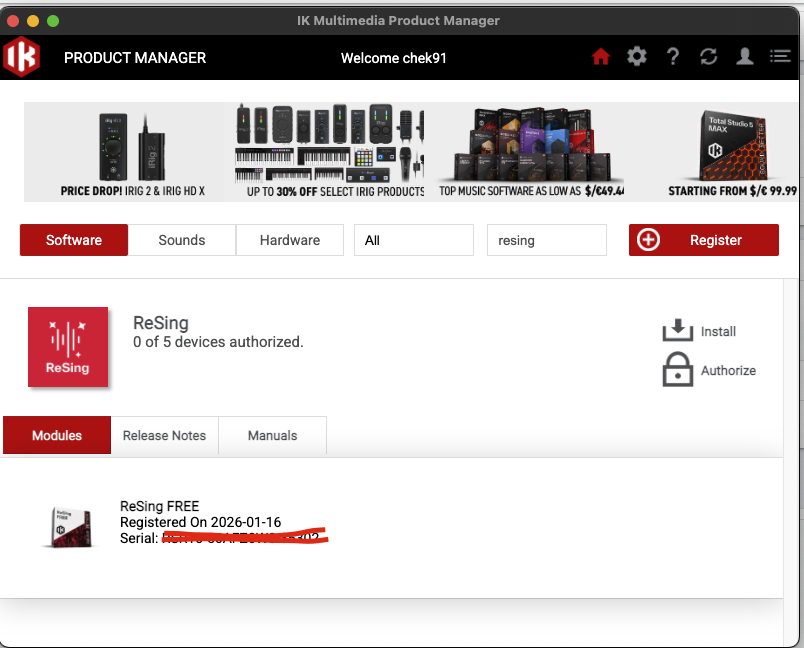Switch to the Sounds tab
The width and height of the screenshot is (804, 648).
point(182,240)
